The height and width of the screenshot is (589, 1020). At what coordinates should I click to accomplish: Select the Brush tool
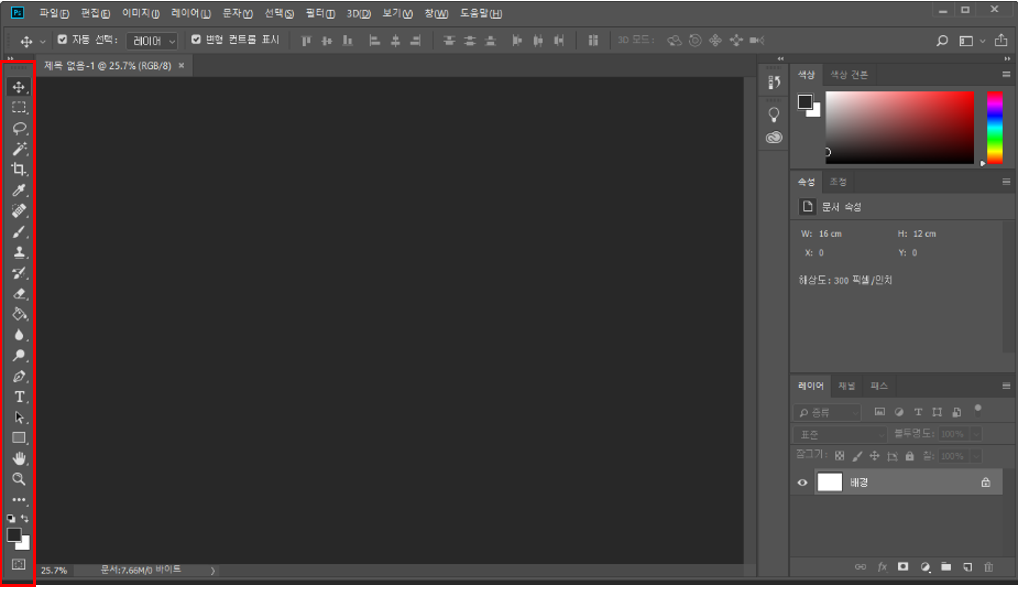point(19,231)
